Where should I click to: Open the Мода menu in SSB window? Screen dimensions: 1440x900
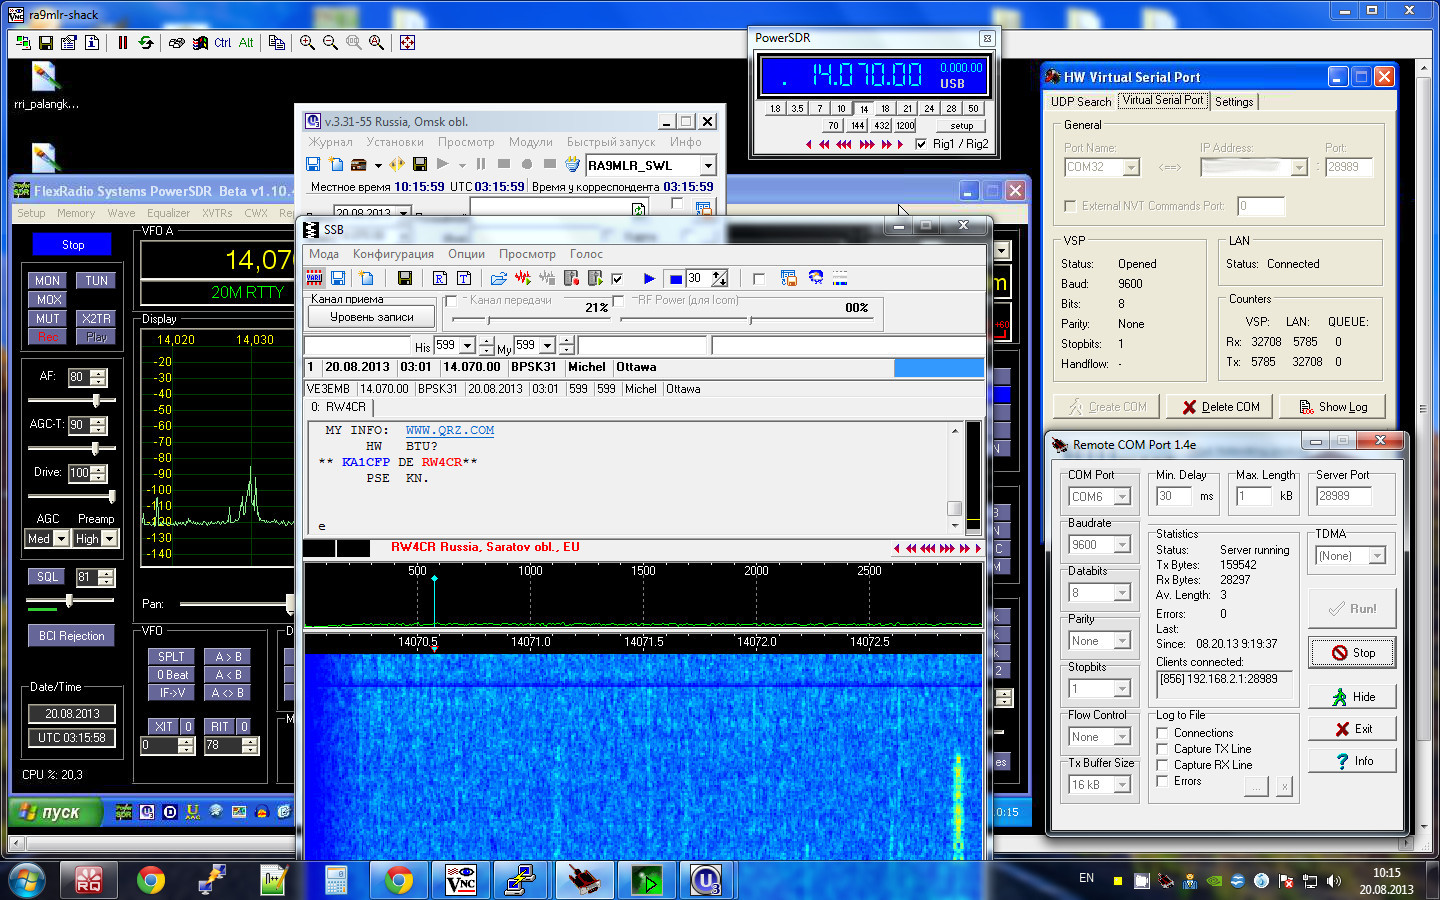(324, 254)
